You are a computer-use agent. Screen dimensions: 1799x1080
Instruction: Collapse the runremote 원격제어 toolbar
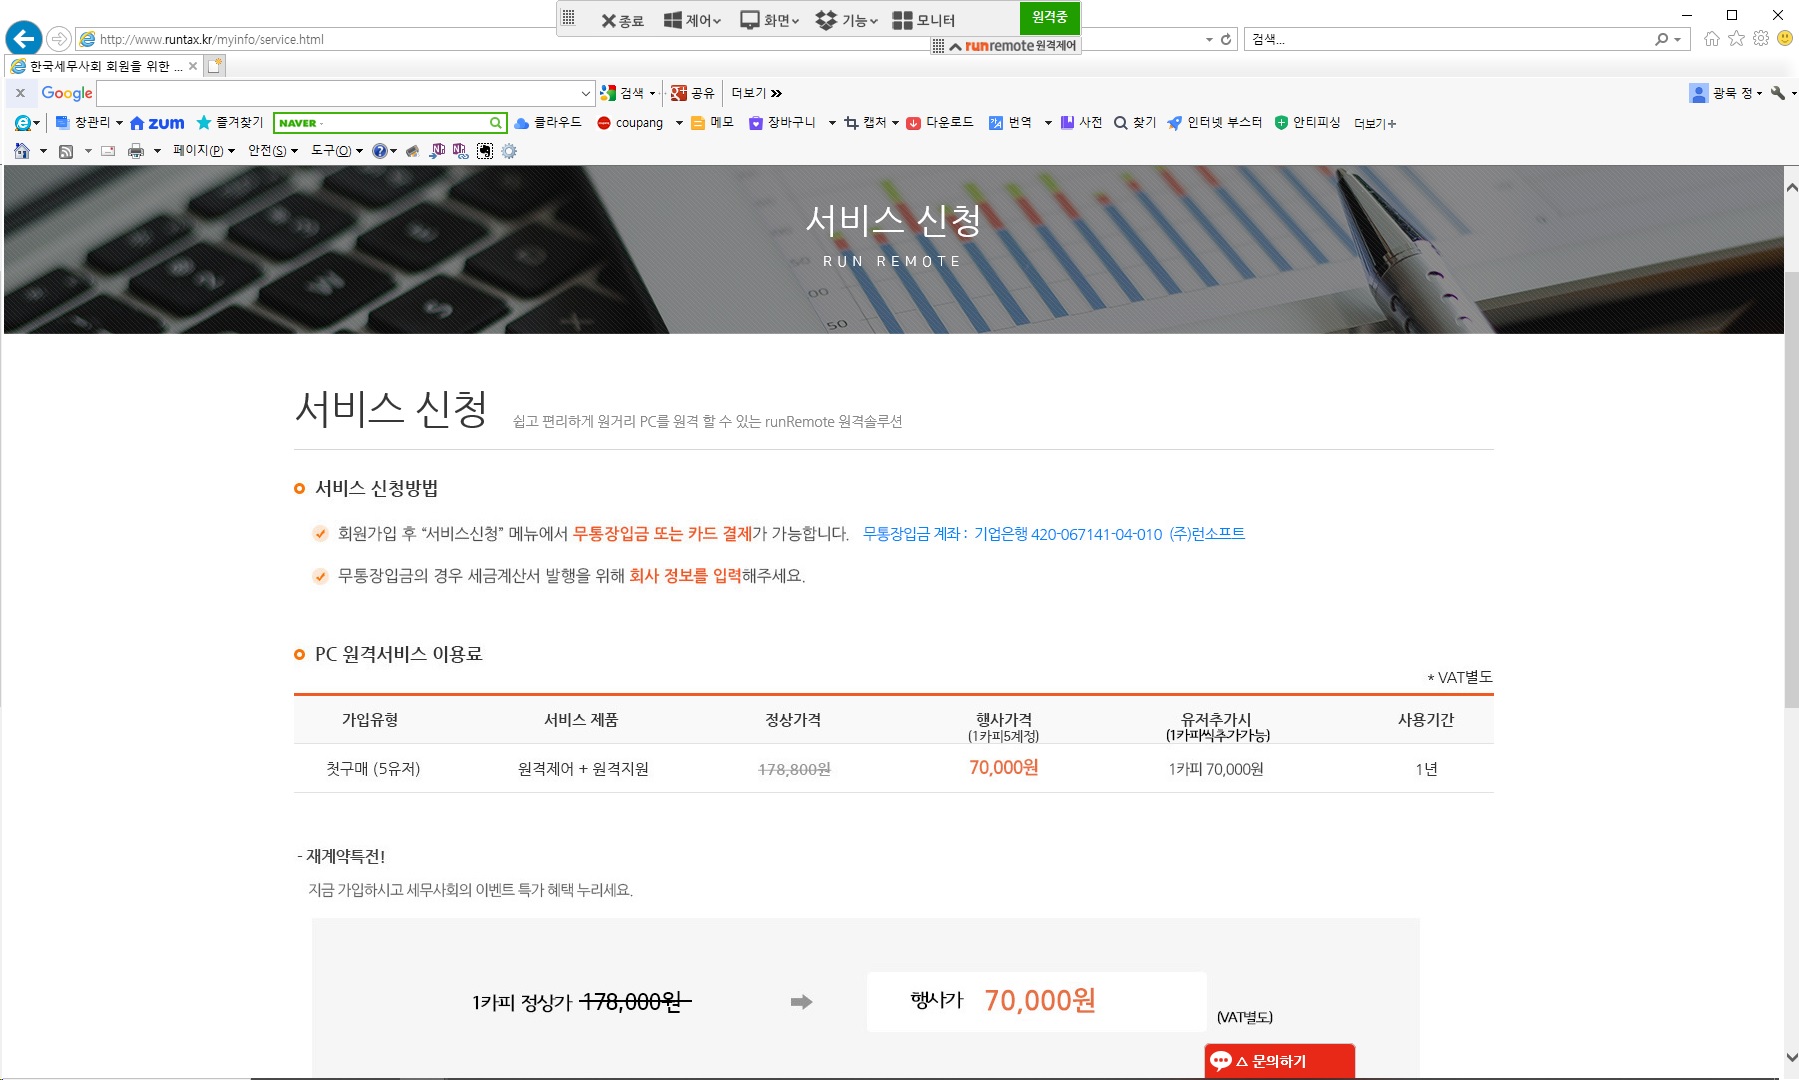[x=955, y=46]
